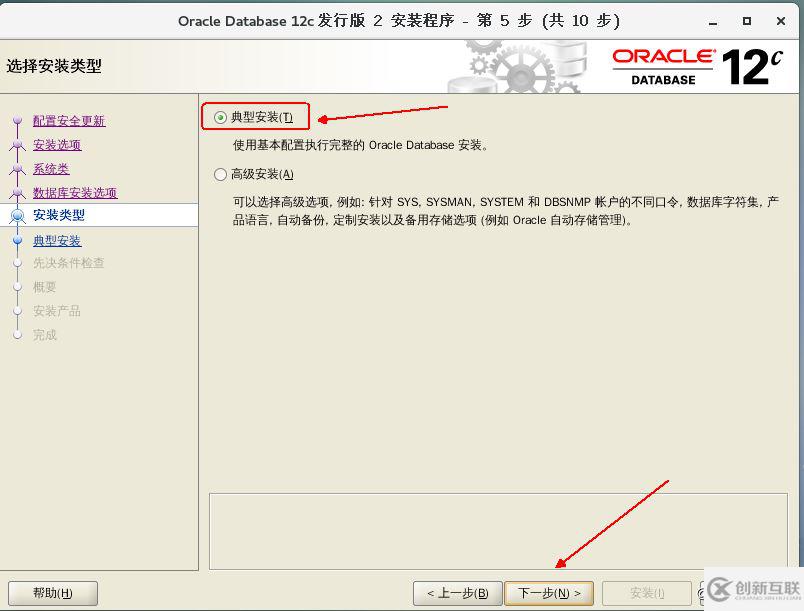Click the empty message box area
Image resolution: width=804 pixels, height=611 pixels.
(498, 531)
